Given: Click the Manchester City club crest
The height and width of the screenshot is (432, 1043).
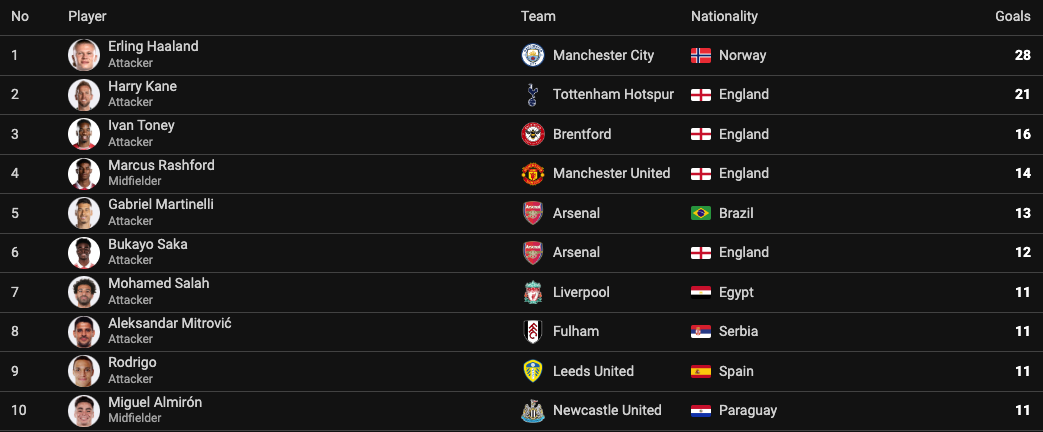Looking at the screenshot, I should point(532,55).
